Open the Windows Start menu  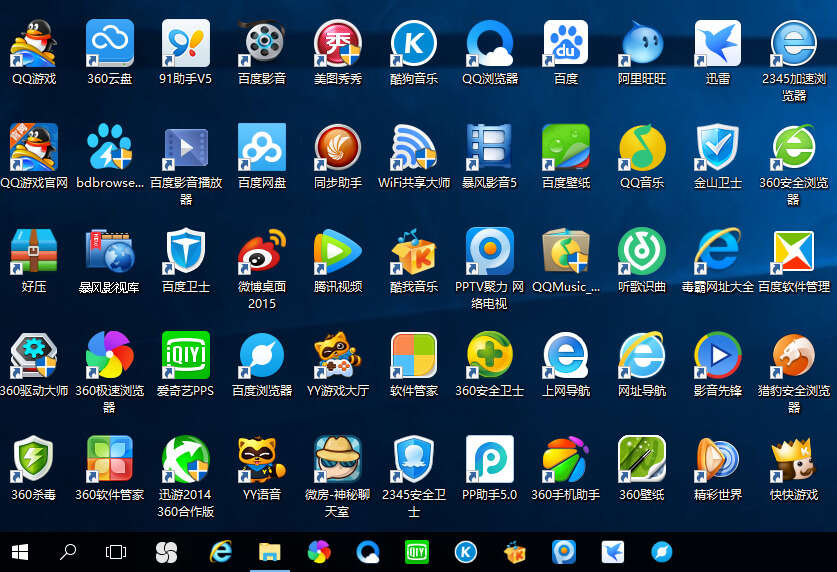(20, 552)
